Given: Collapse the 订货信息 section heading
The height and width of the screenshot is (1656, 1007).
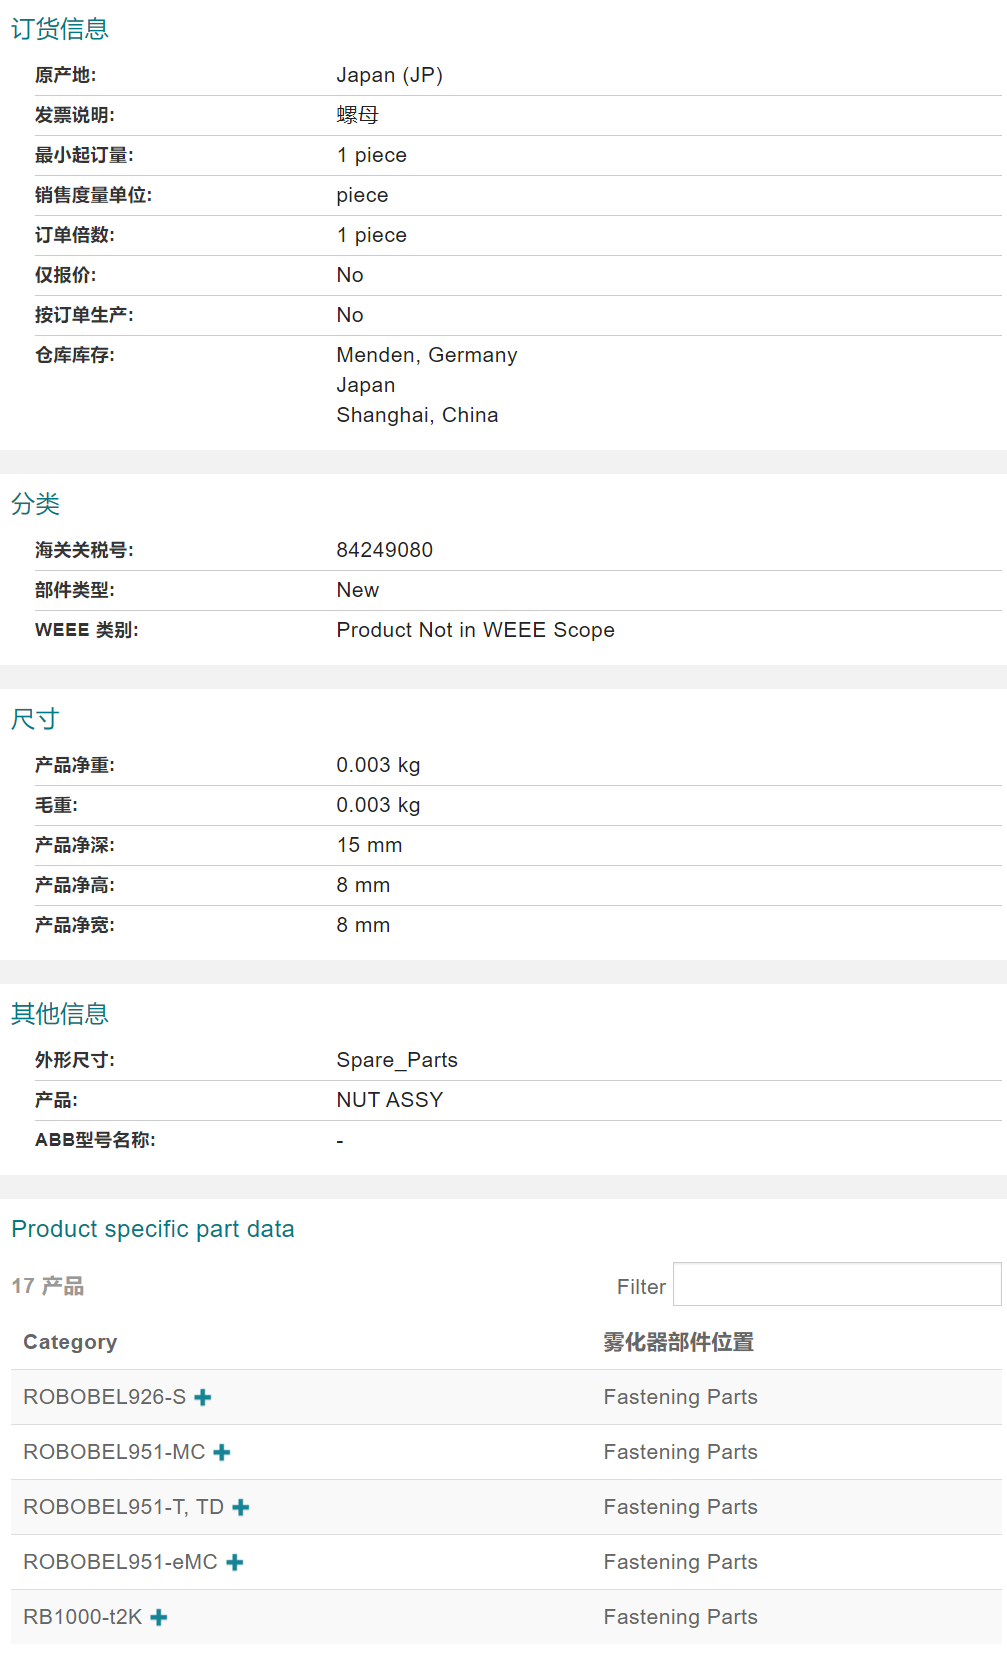Looking at the screenshot, I should pos(59,29).
